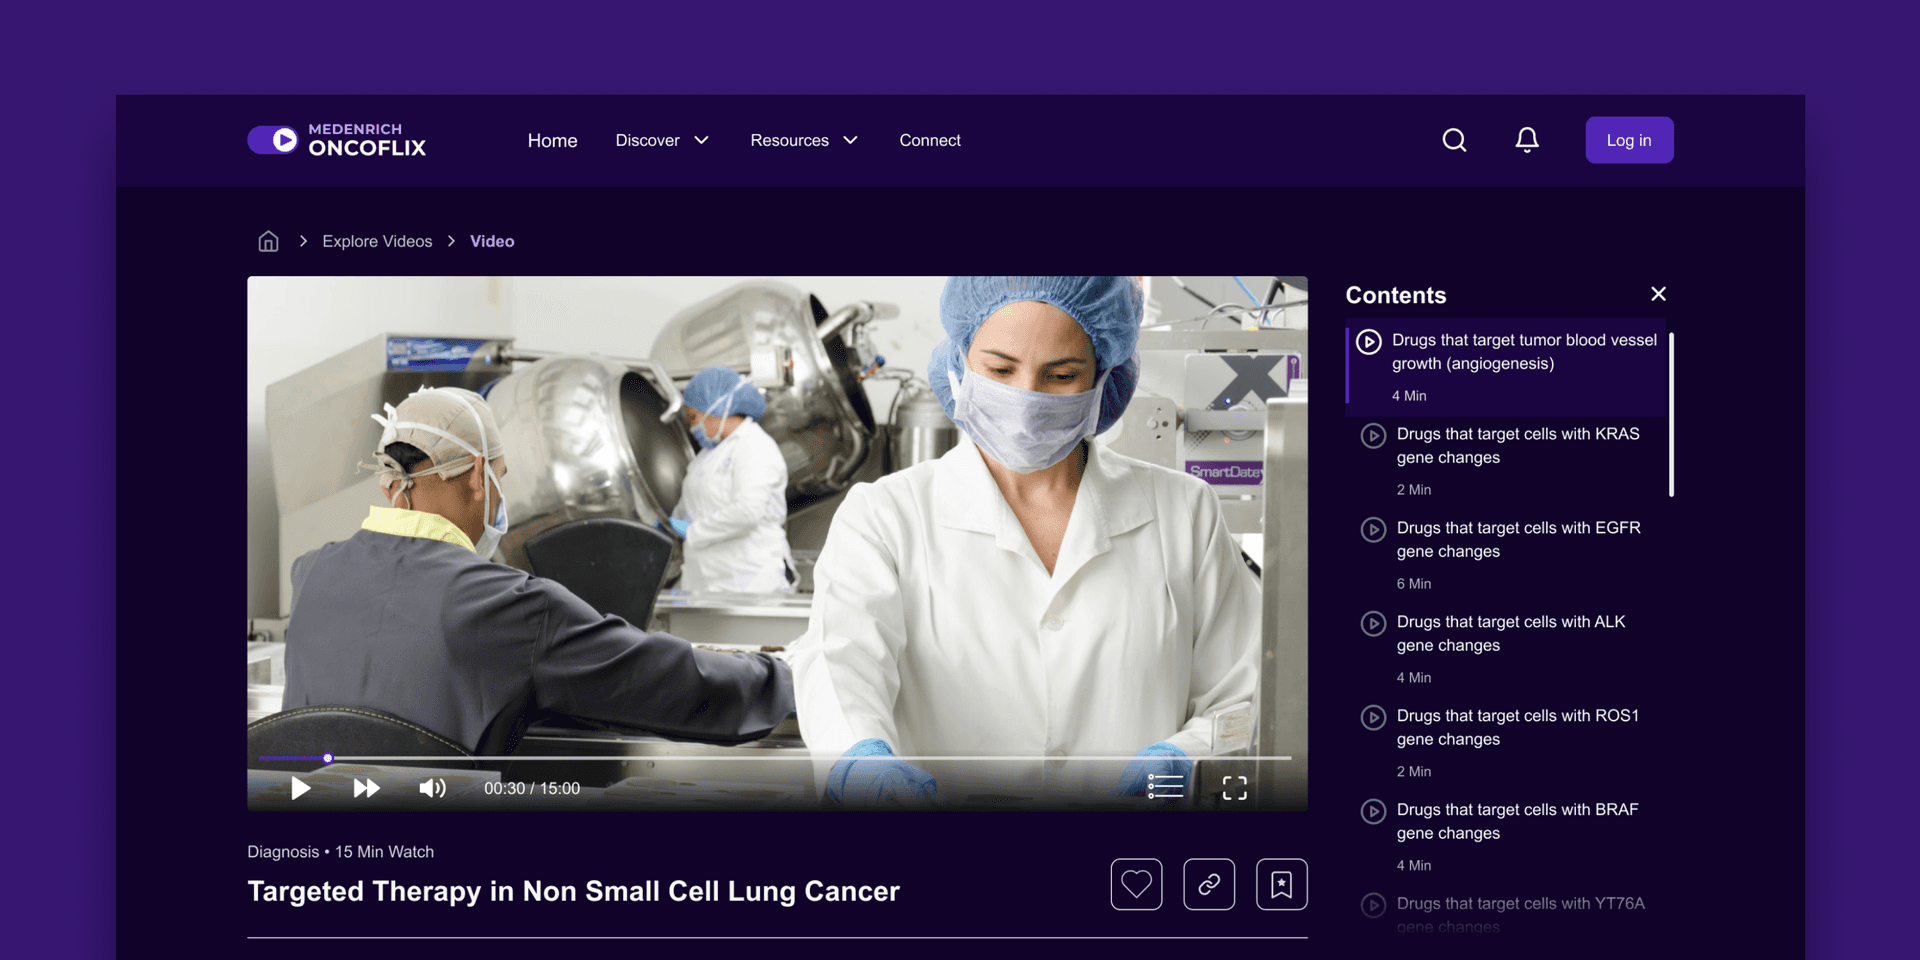The width and height of the screenshot is (1920, 960).
Task: Select 'Drugs that target cells with KRAS' chapter
Action: pyautogui.click(x=1506, y=461)
